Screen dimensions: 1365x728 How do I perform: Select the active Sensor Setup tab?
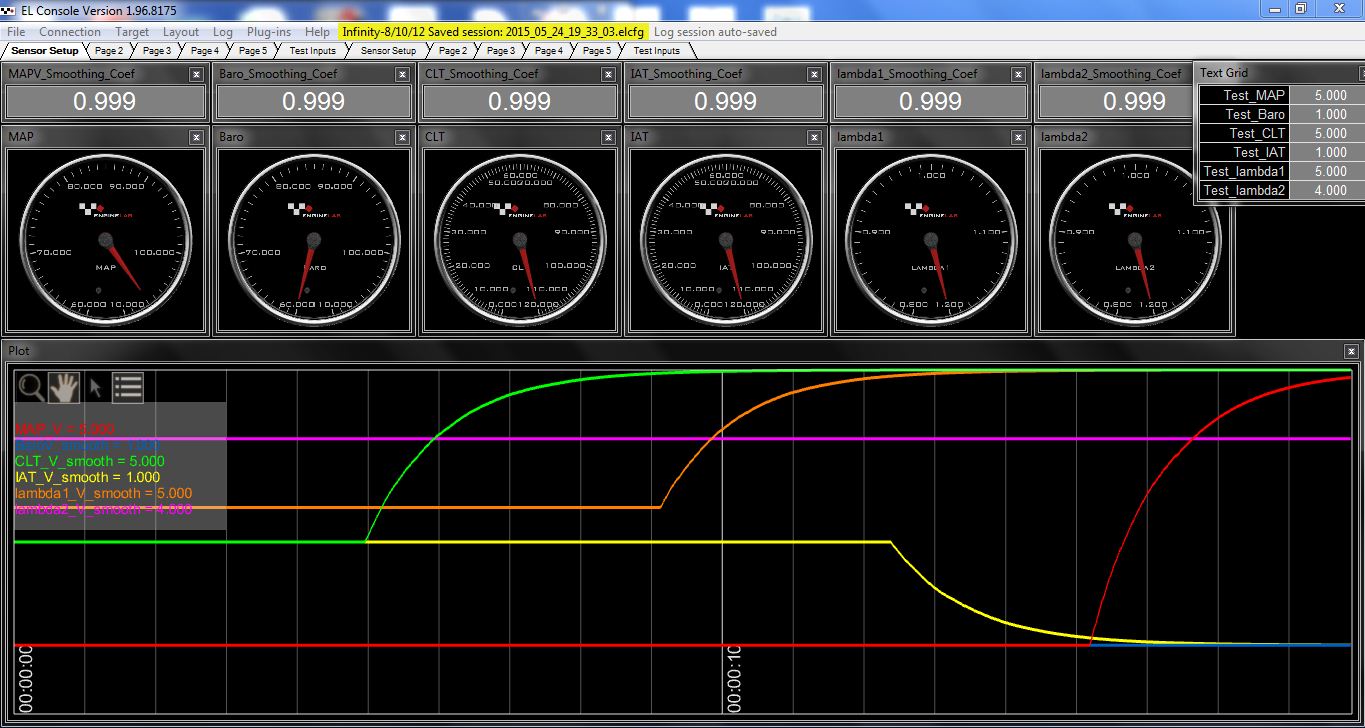point(44,50)
